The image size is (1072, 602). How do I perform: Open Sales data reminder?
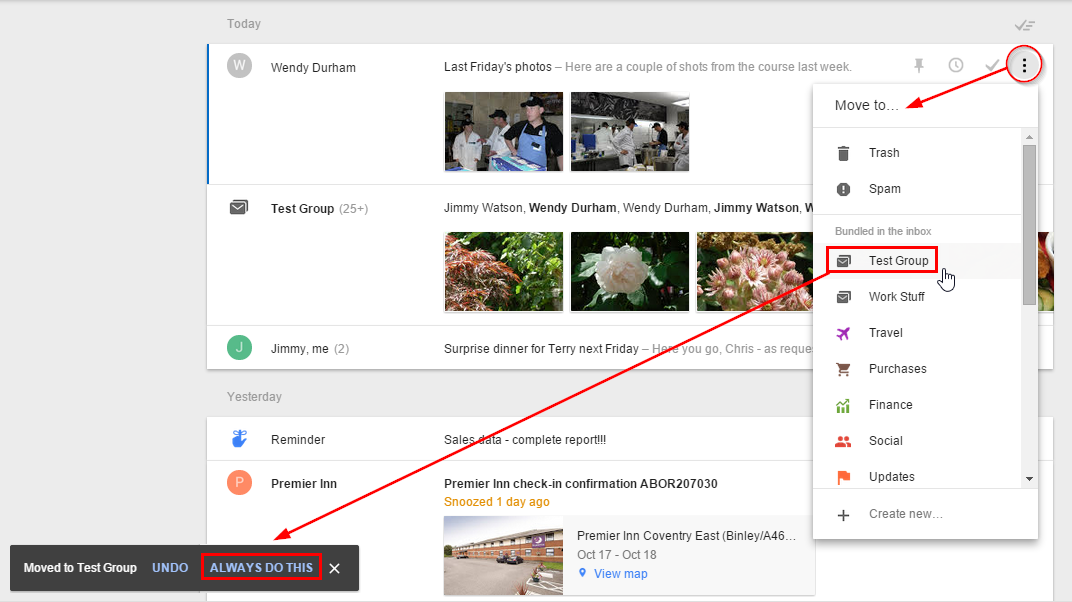pyautogui.click(x=524, y=439)
